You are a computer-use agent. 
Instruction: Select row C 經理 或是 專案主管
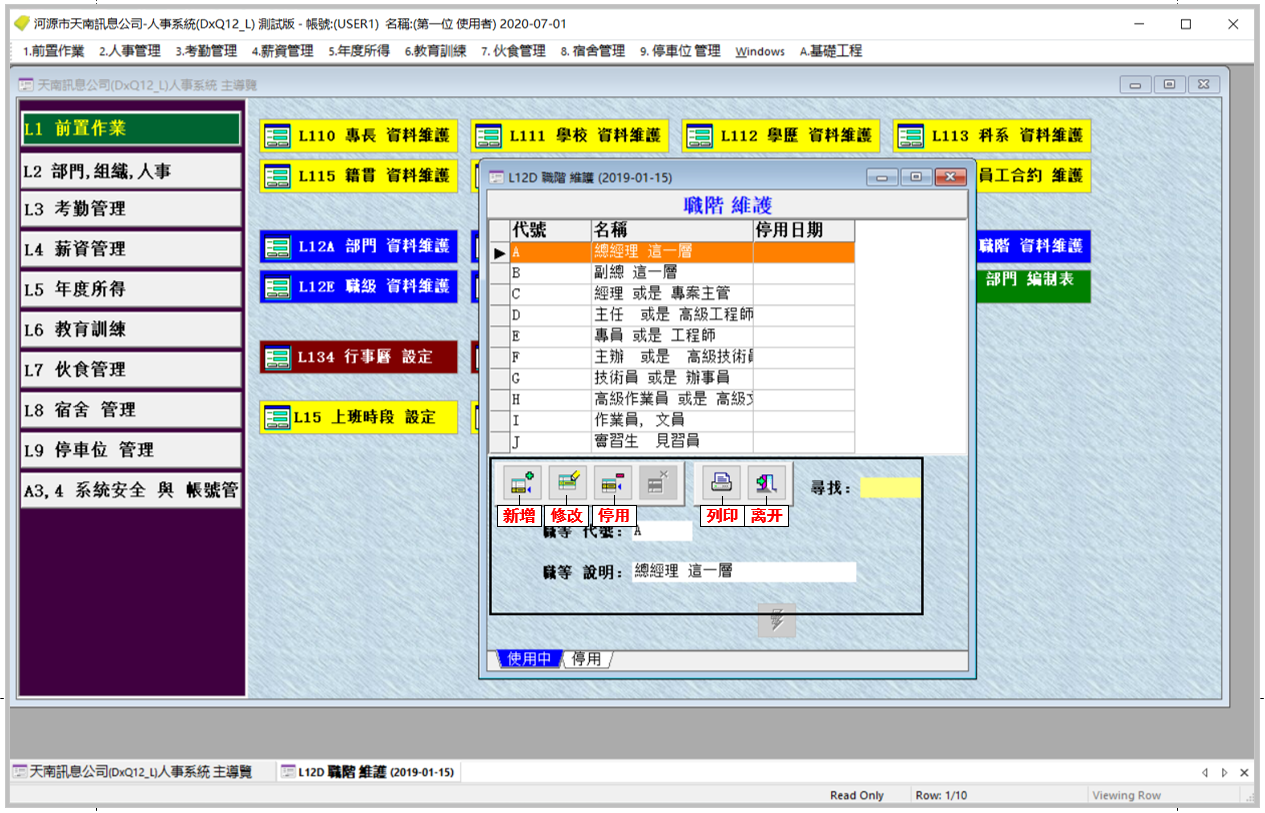[670, 294]
